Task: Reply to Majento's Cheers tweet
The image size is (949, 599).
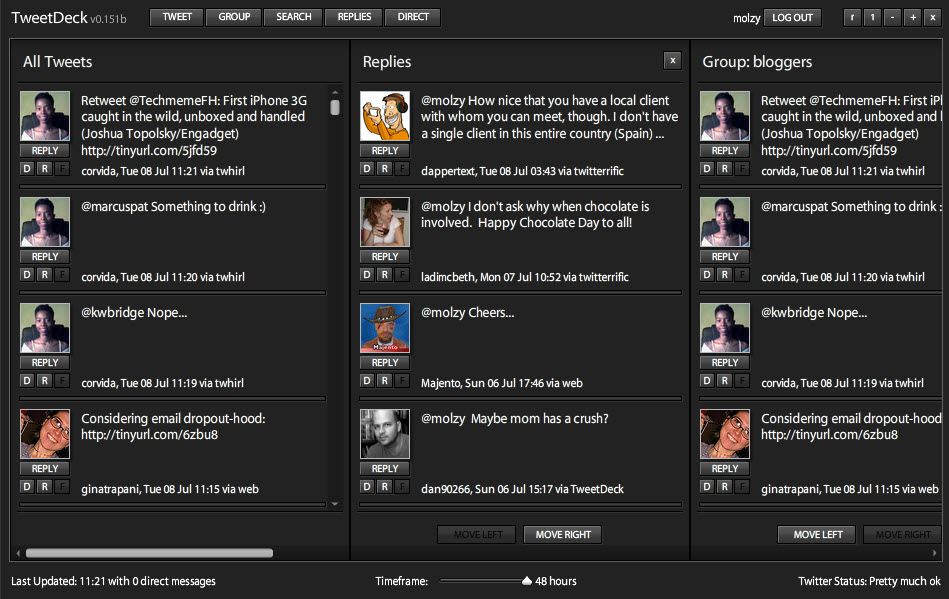Action: pos(385,362)
